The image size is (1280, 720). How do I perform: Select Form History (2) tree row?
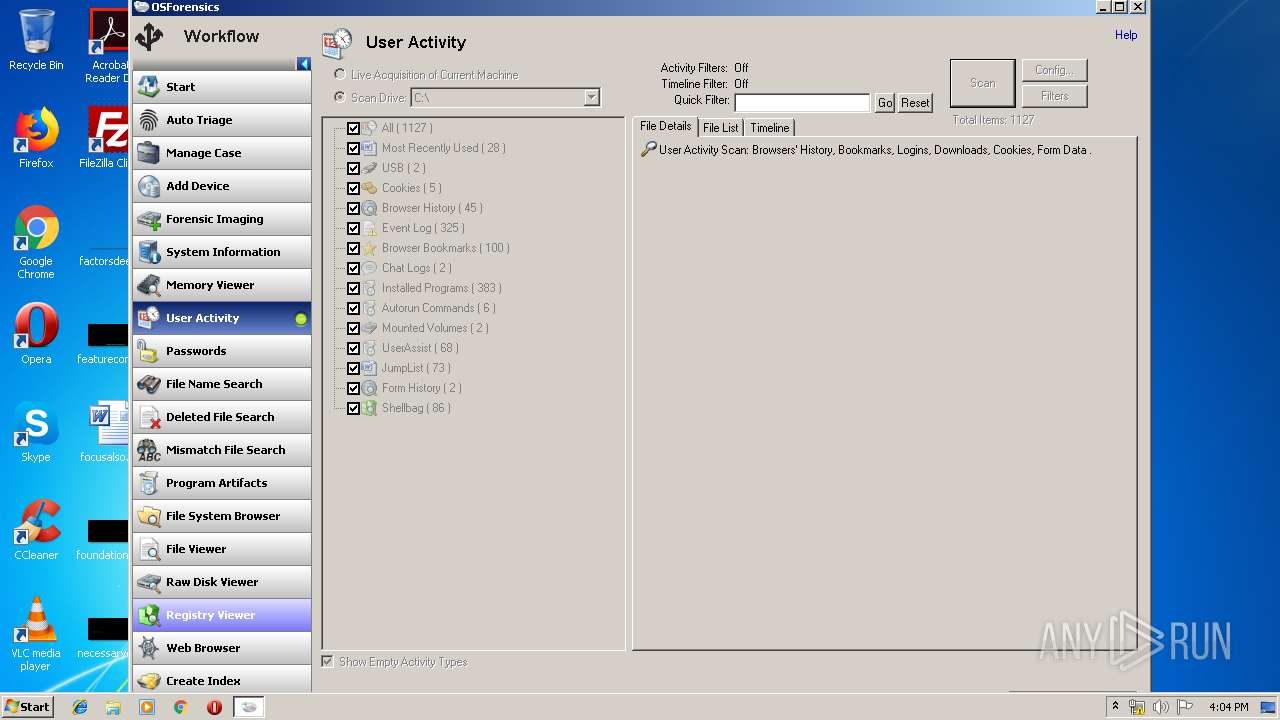422,388
